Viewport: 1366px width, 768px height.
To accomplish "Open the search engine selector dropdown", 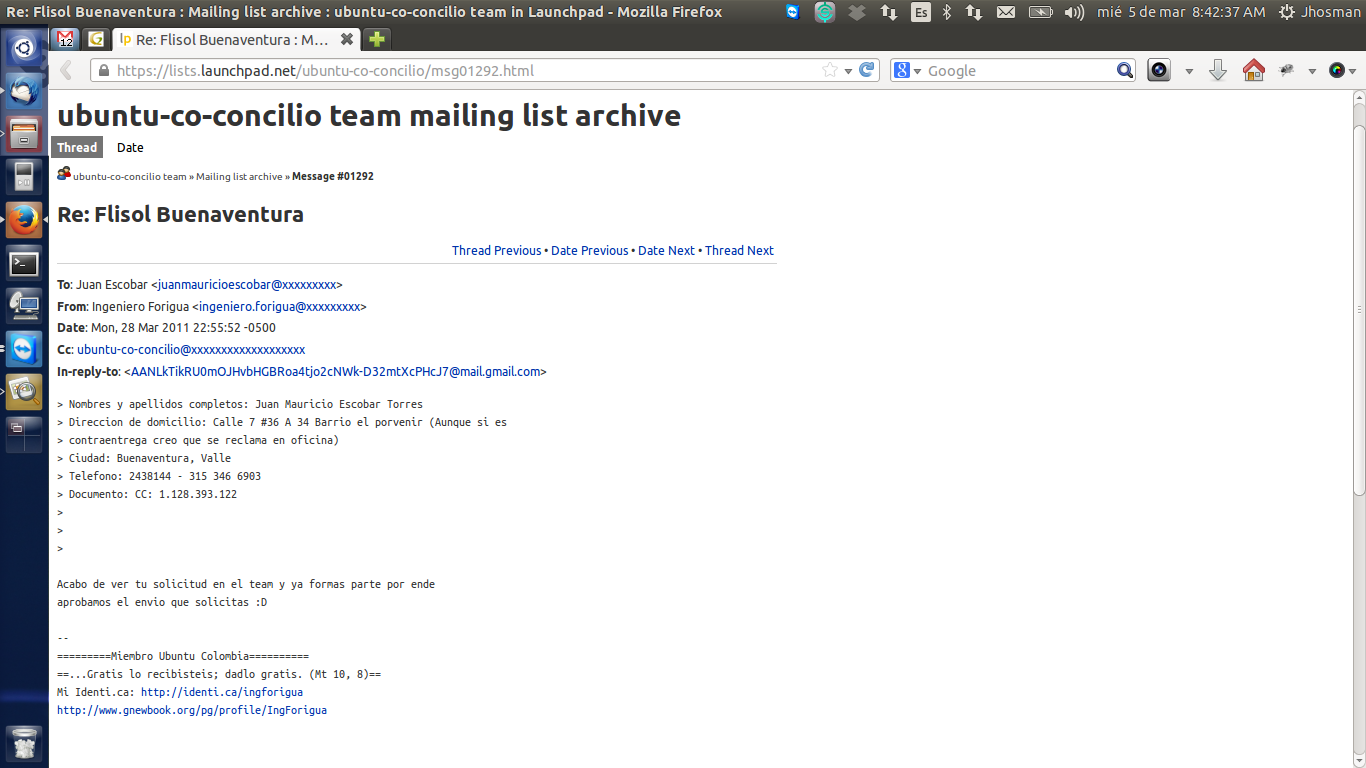I will [908, 71].
